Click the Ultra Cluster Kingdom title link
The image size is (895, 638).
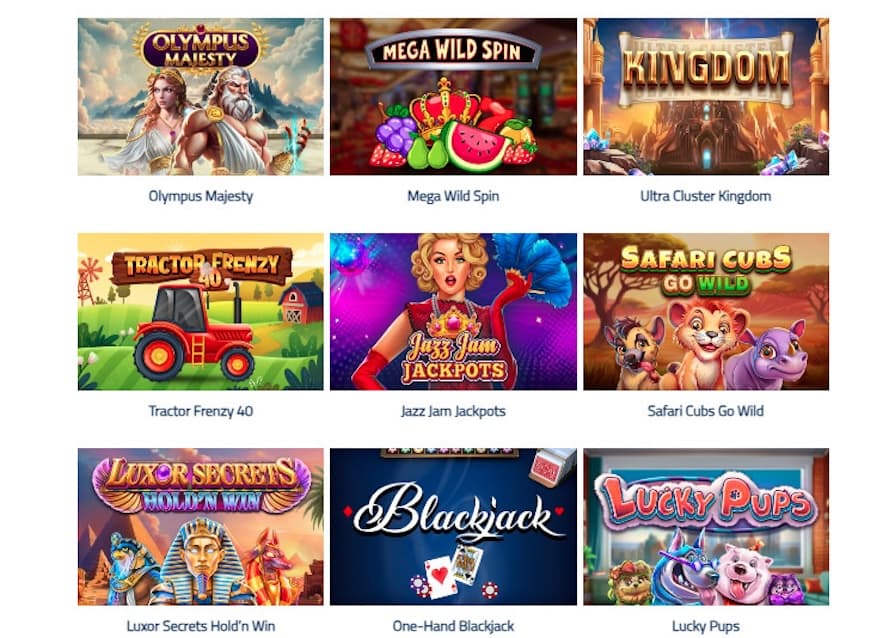pos(705,196)
